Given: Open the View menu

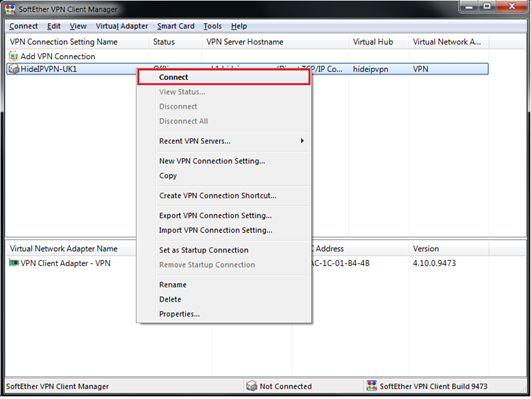Looking at the screenshot, I should (x=78, y=26).
